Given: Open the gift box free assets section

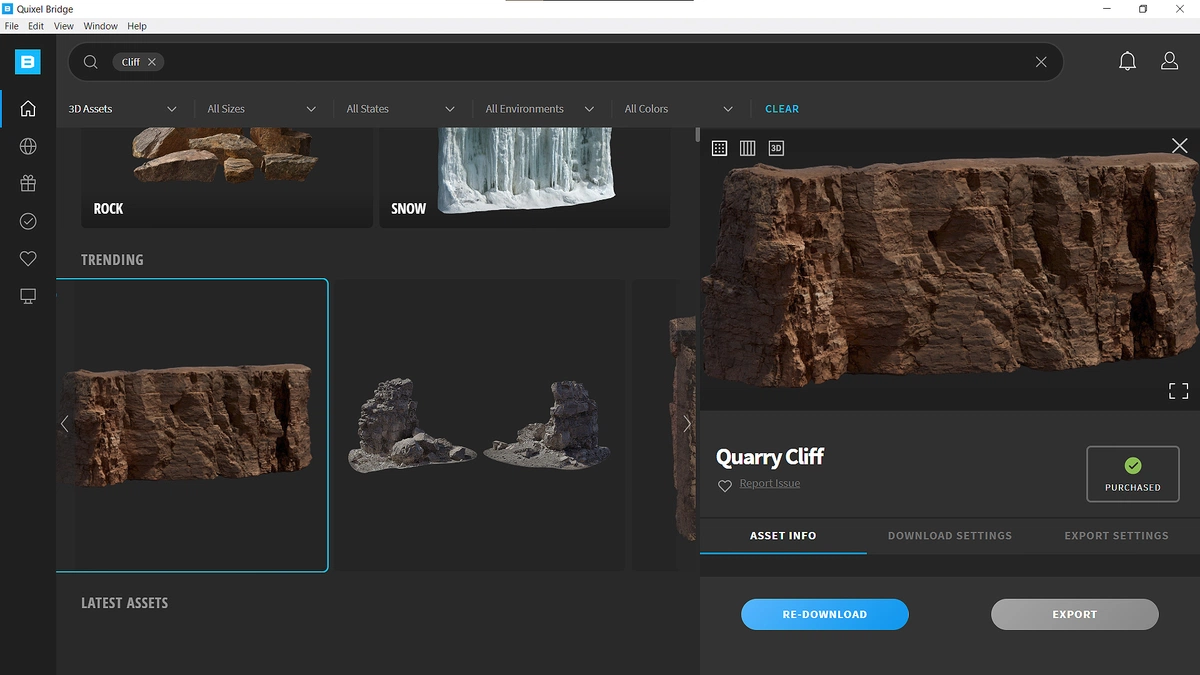Looking at the screenshot, I should (x=28, y=184).
